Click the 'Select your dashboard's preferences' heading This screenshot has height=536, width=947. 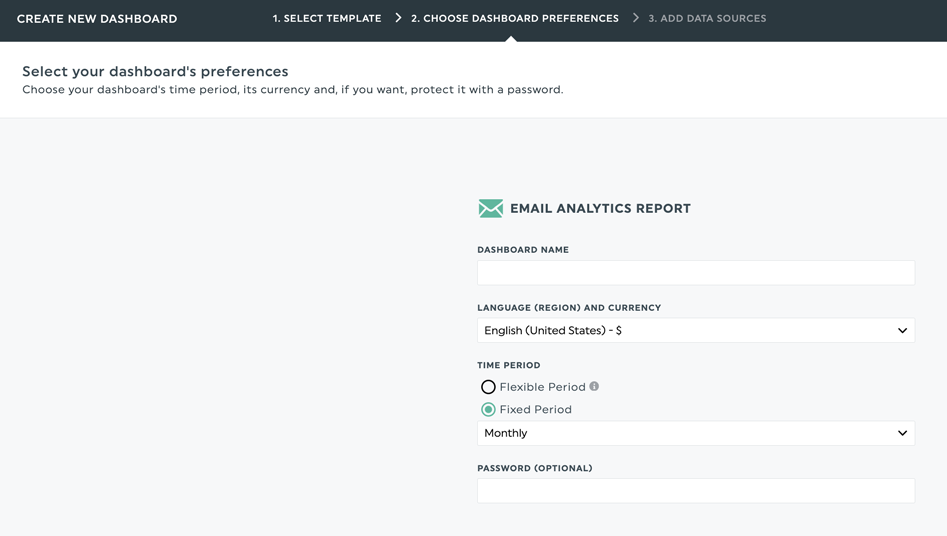[155, 71]
